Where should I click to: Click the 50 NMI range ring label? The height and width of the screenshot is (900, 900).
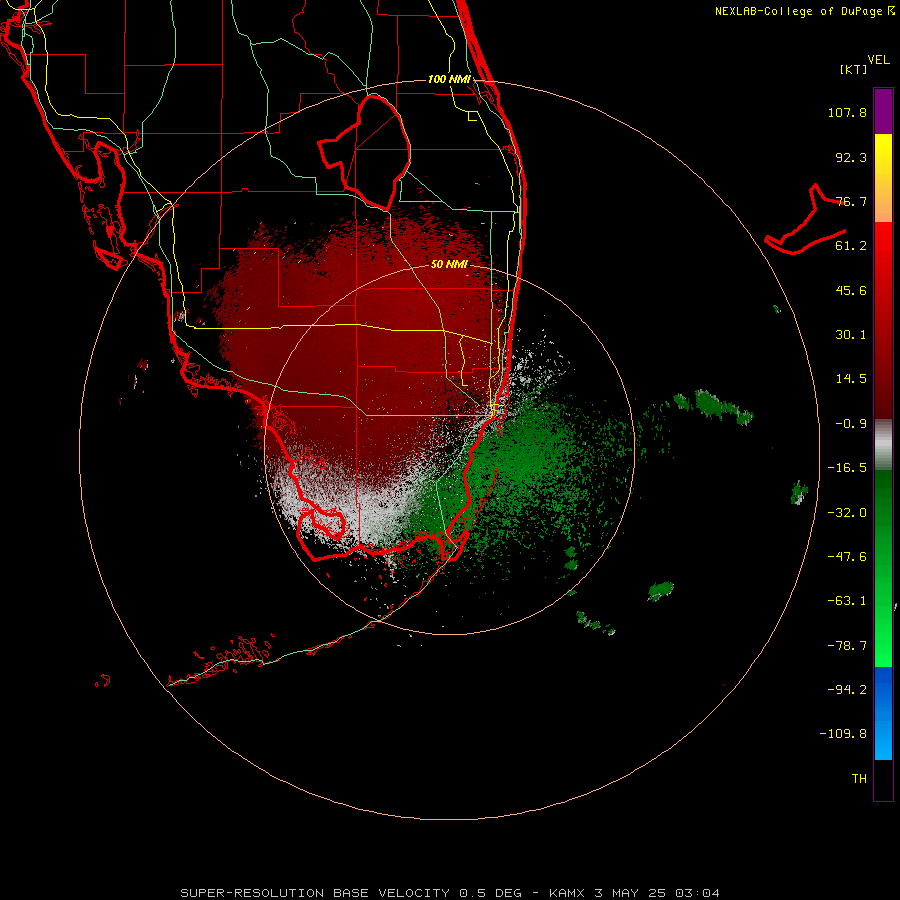[449, 264]
